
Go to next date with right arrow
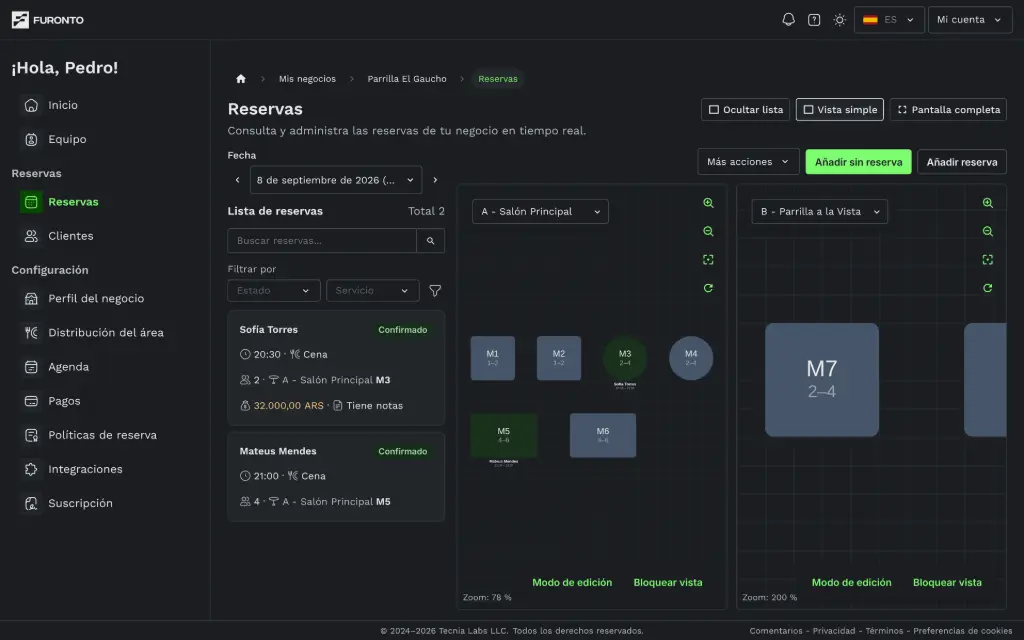click(x=435, y=180)
